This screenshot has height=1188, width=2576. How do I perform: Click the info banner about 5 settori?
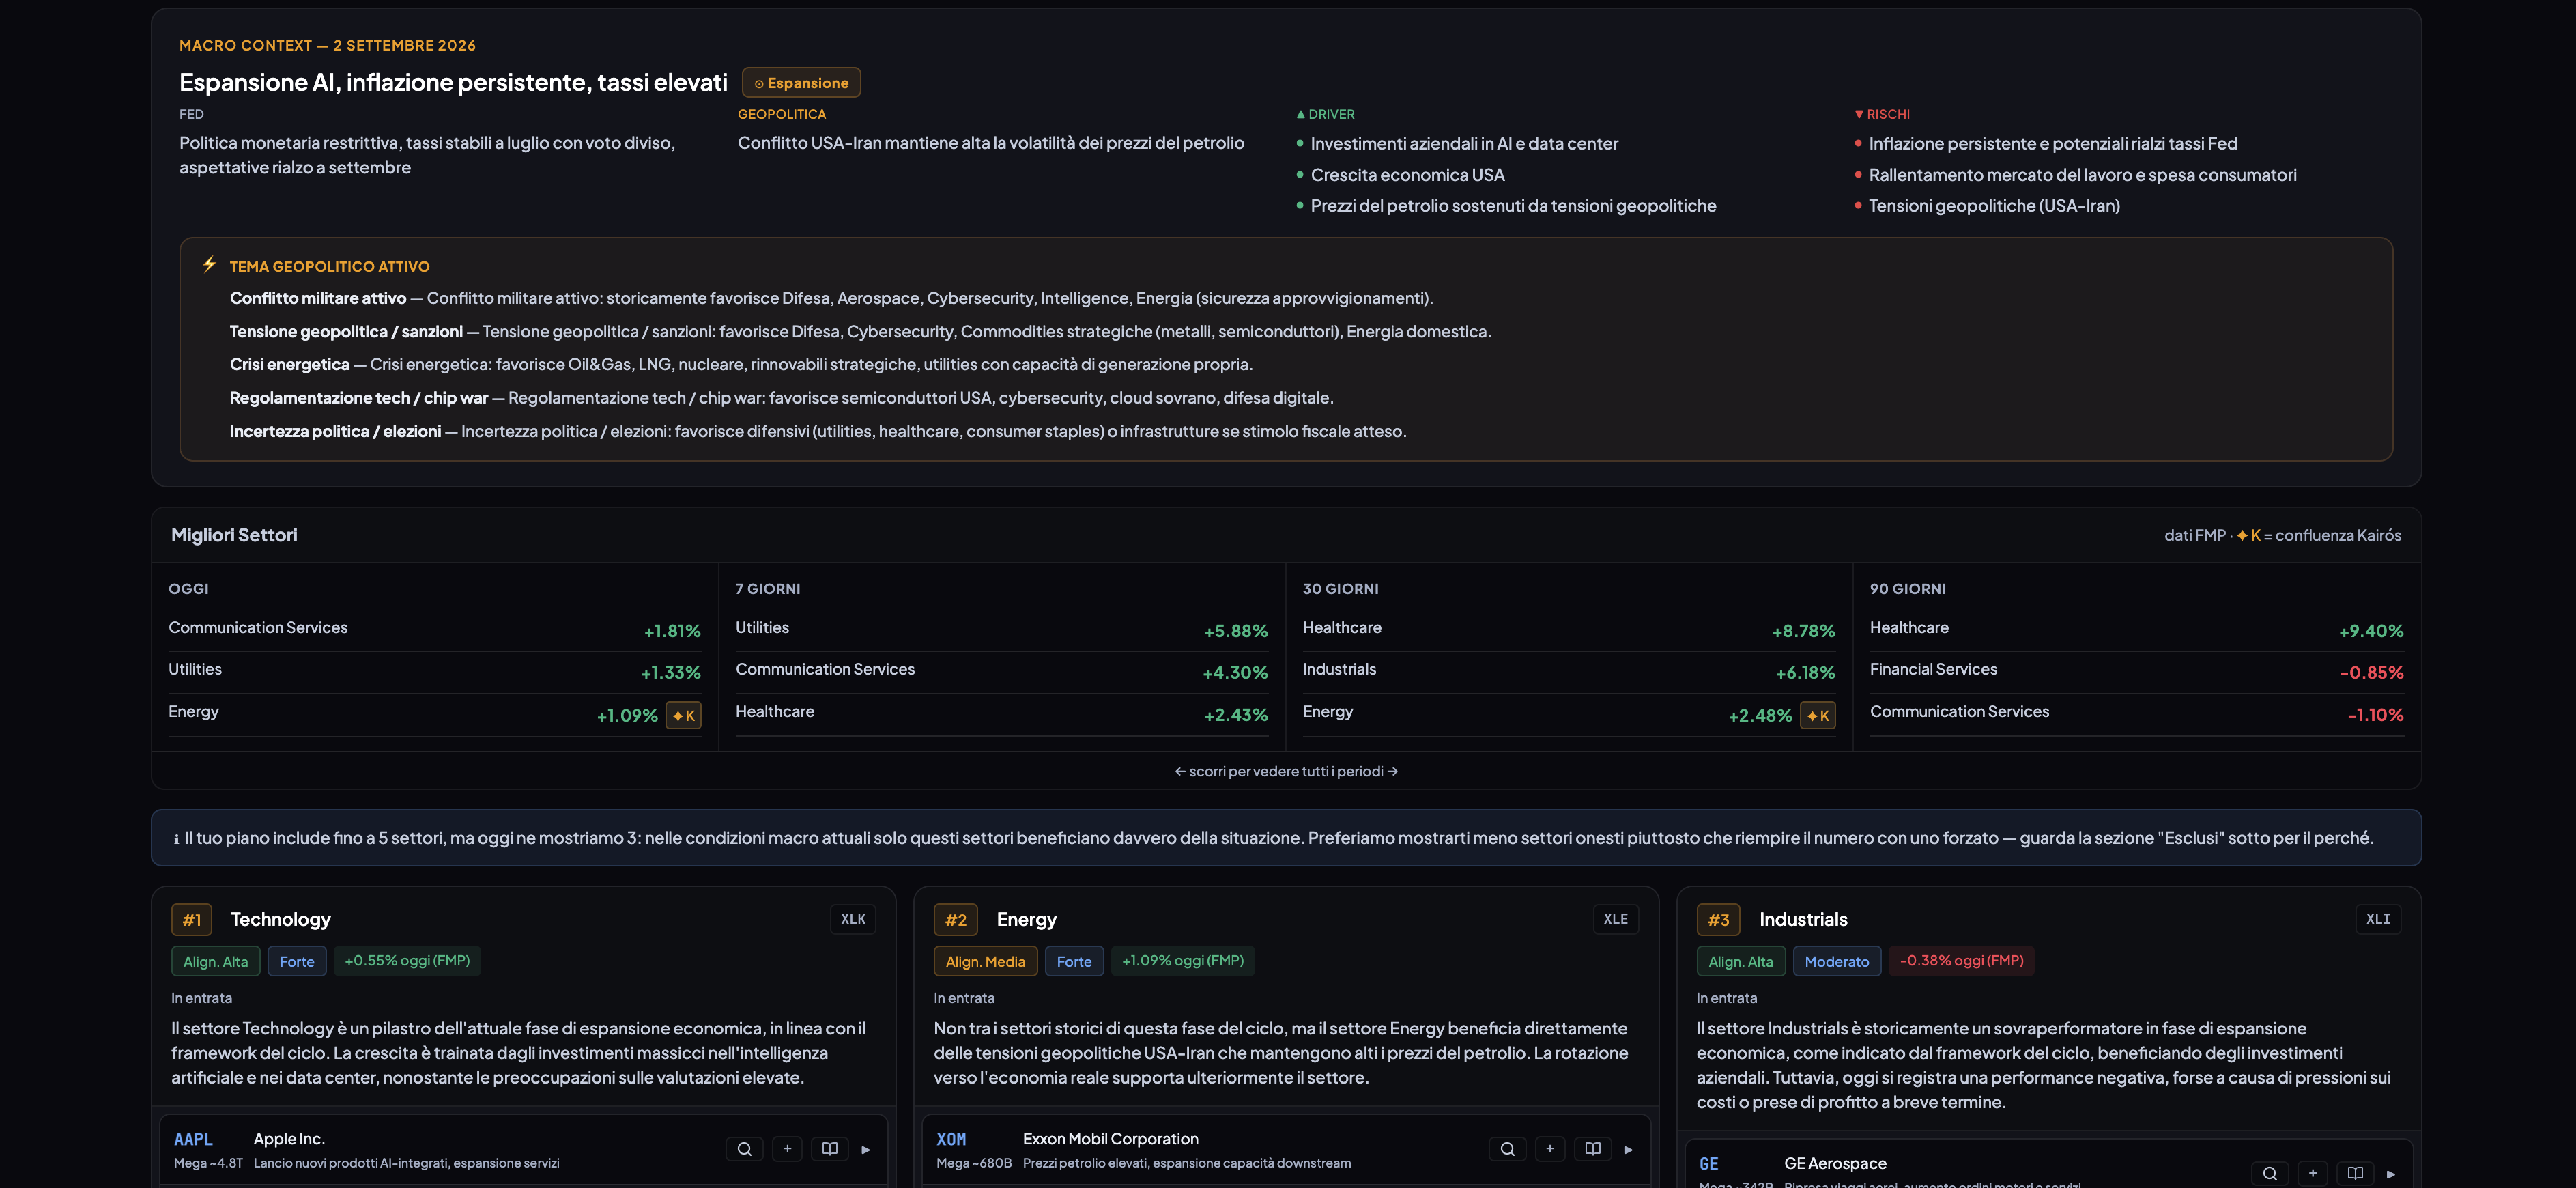tap(1286, 838)
